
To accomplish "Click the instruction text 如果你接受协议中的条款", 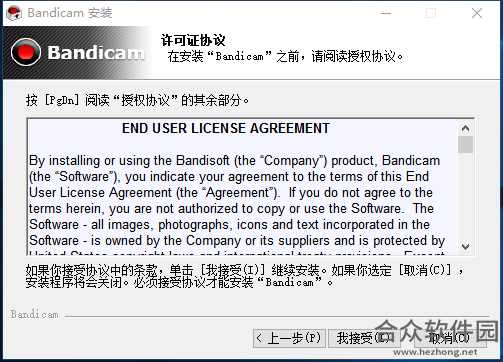I will coord(244,276).
